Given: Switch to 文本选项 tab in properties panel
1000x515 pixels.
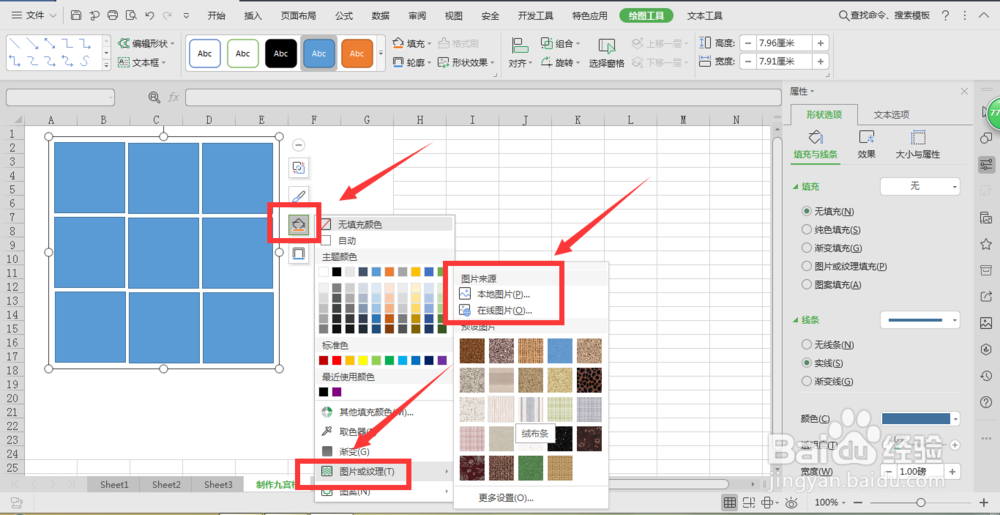Looking at the screenshot, I should 891,115.
